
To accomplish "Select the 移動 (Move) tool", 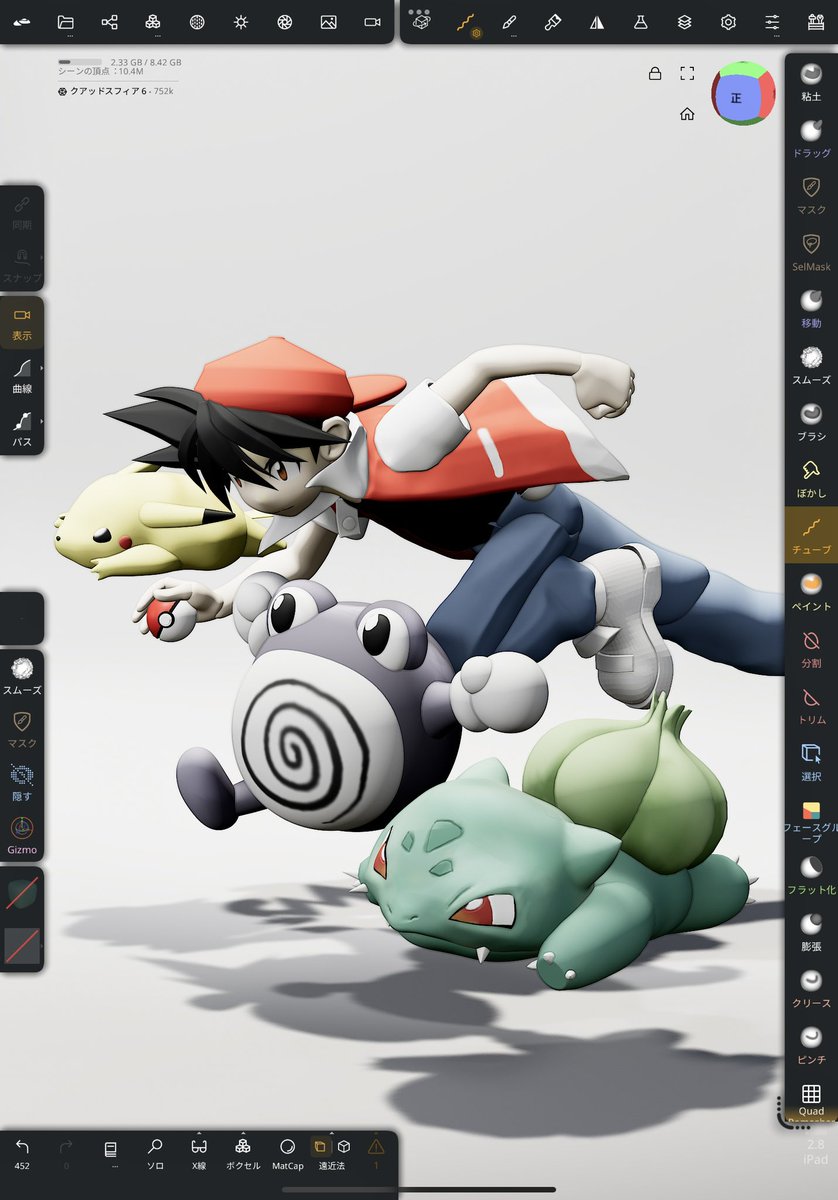I will click(811, 309).
